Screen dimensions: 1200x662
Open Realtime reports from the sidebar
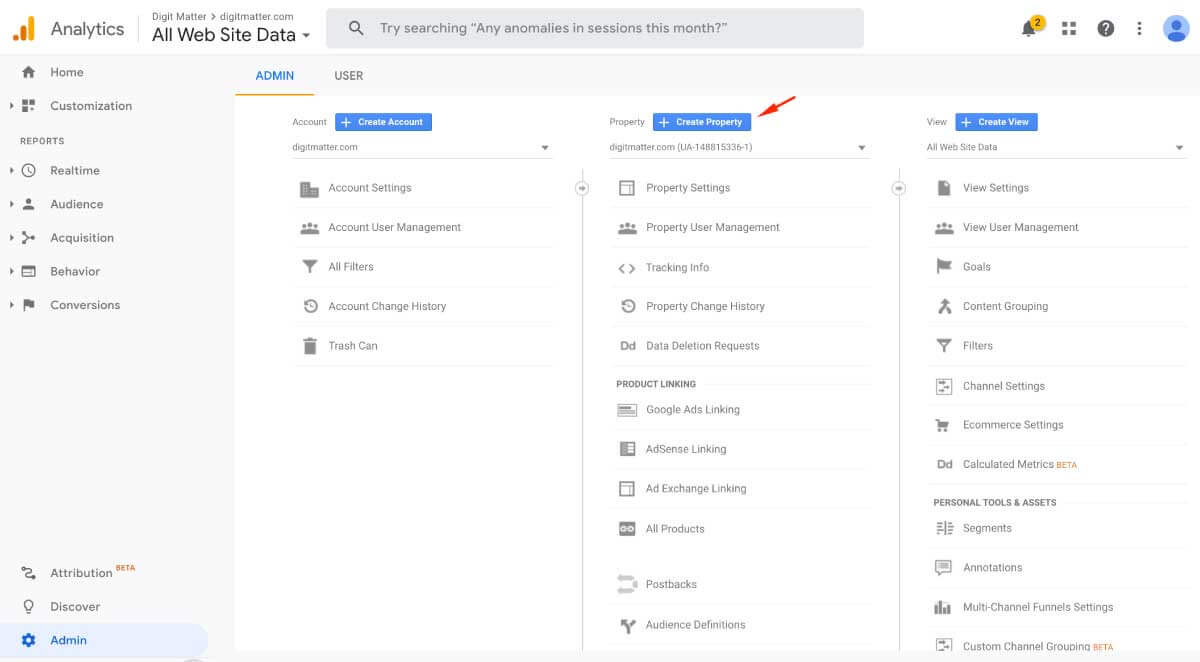[x=75, y=170]
